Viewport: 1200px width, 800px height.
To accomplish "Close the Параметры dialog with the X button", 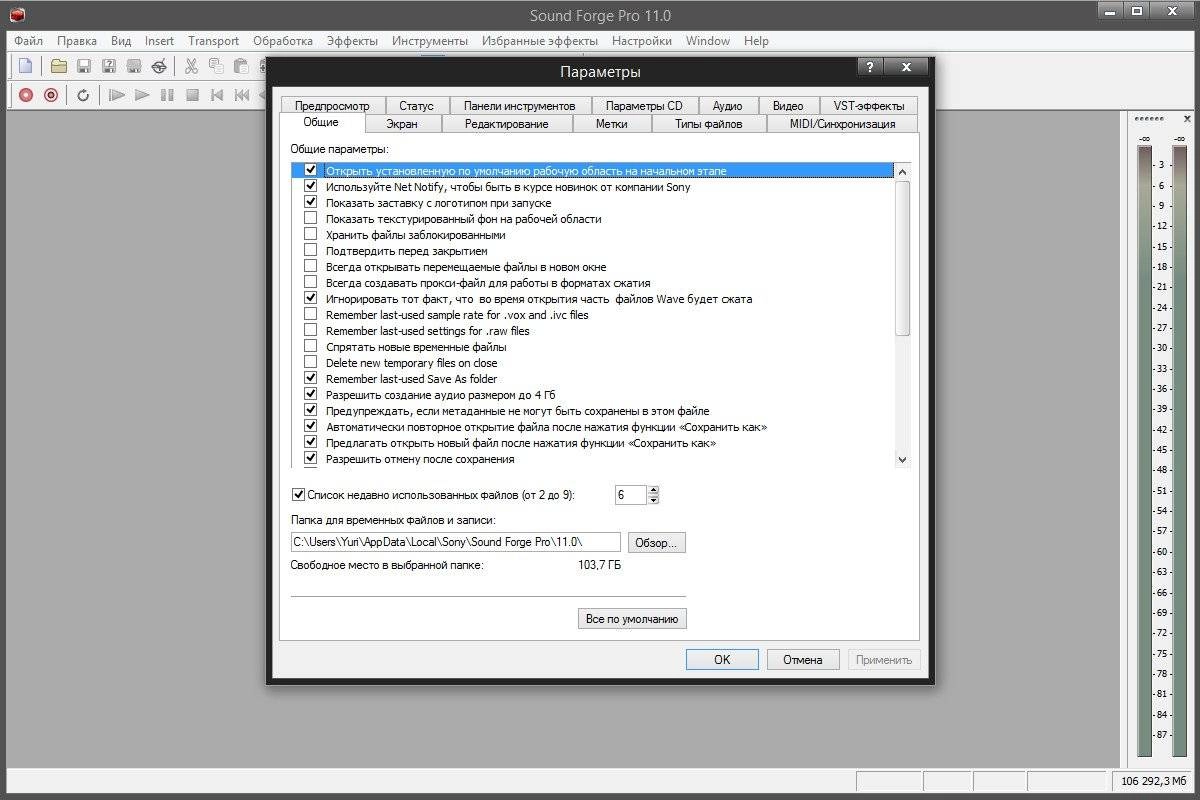I will pyautogui.click(x=906, y=67).
